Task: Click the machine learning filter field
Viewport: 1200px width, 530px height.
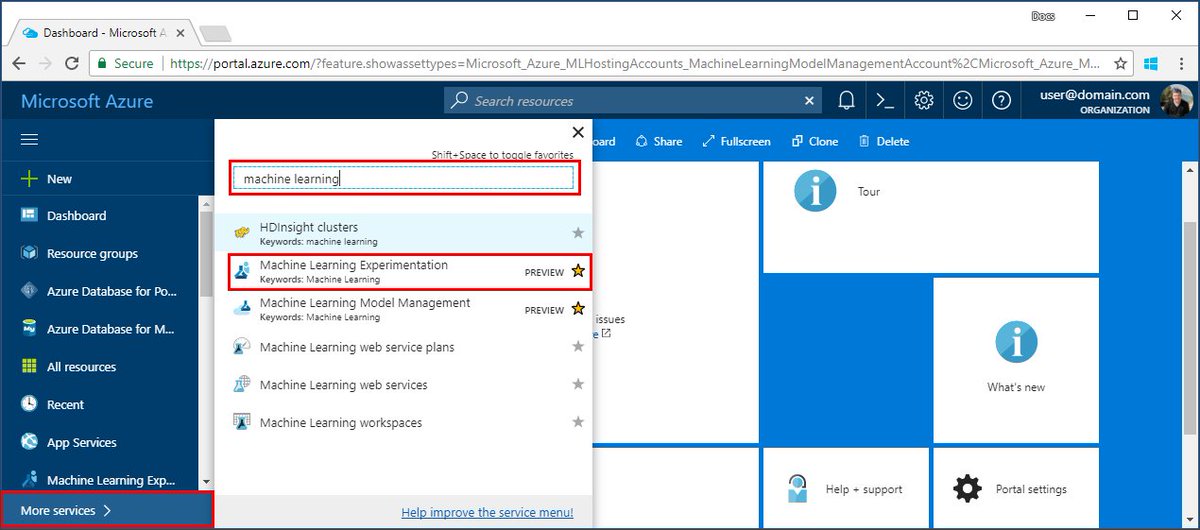Action: pyautogui.click(x=404, y=179)
